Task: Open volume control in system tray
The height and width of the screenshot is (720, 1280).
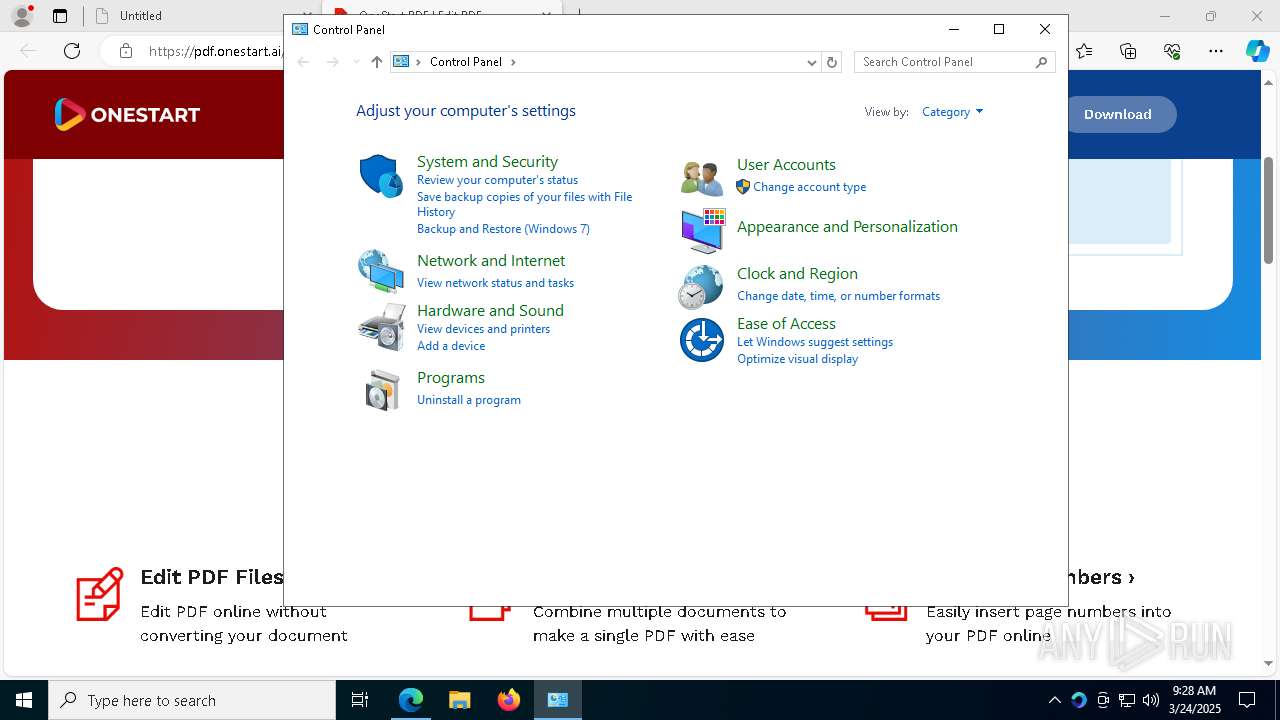Action: (x=1150, y=700)
